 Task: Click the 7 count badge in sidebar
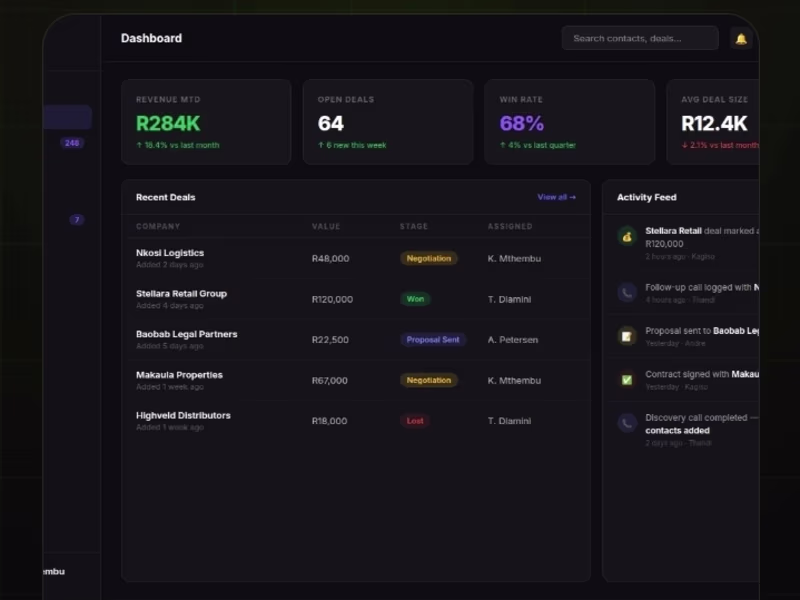(x=77, y=220)
